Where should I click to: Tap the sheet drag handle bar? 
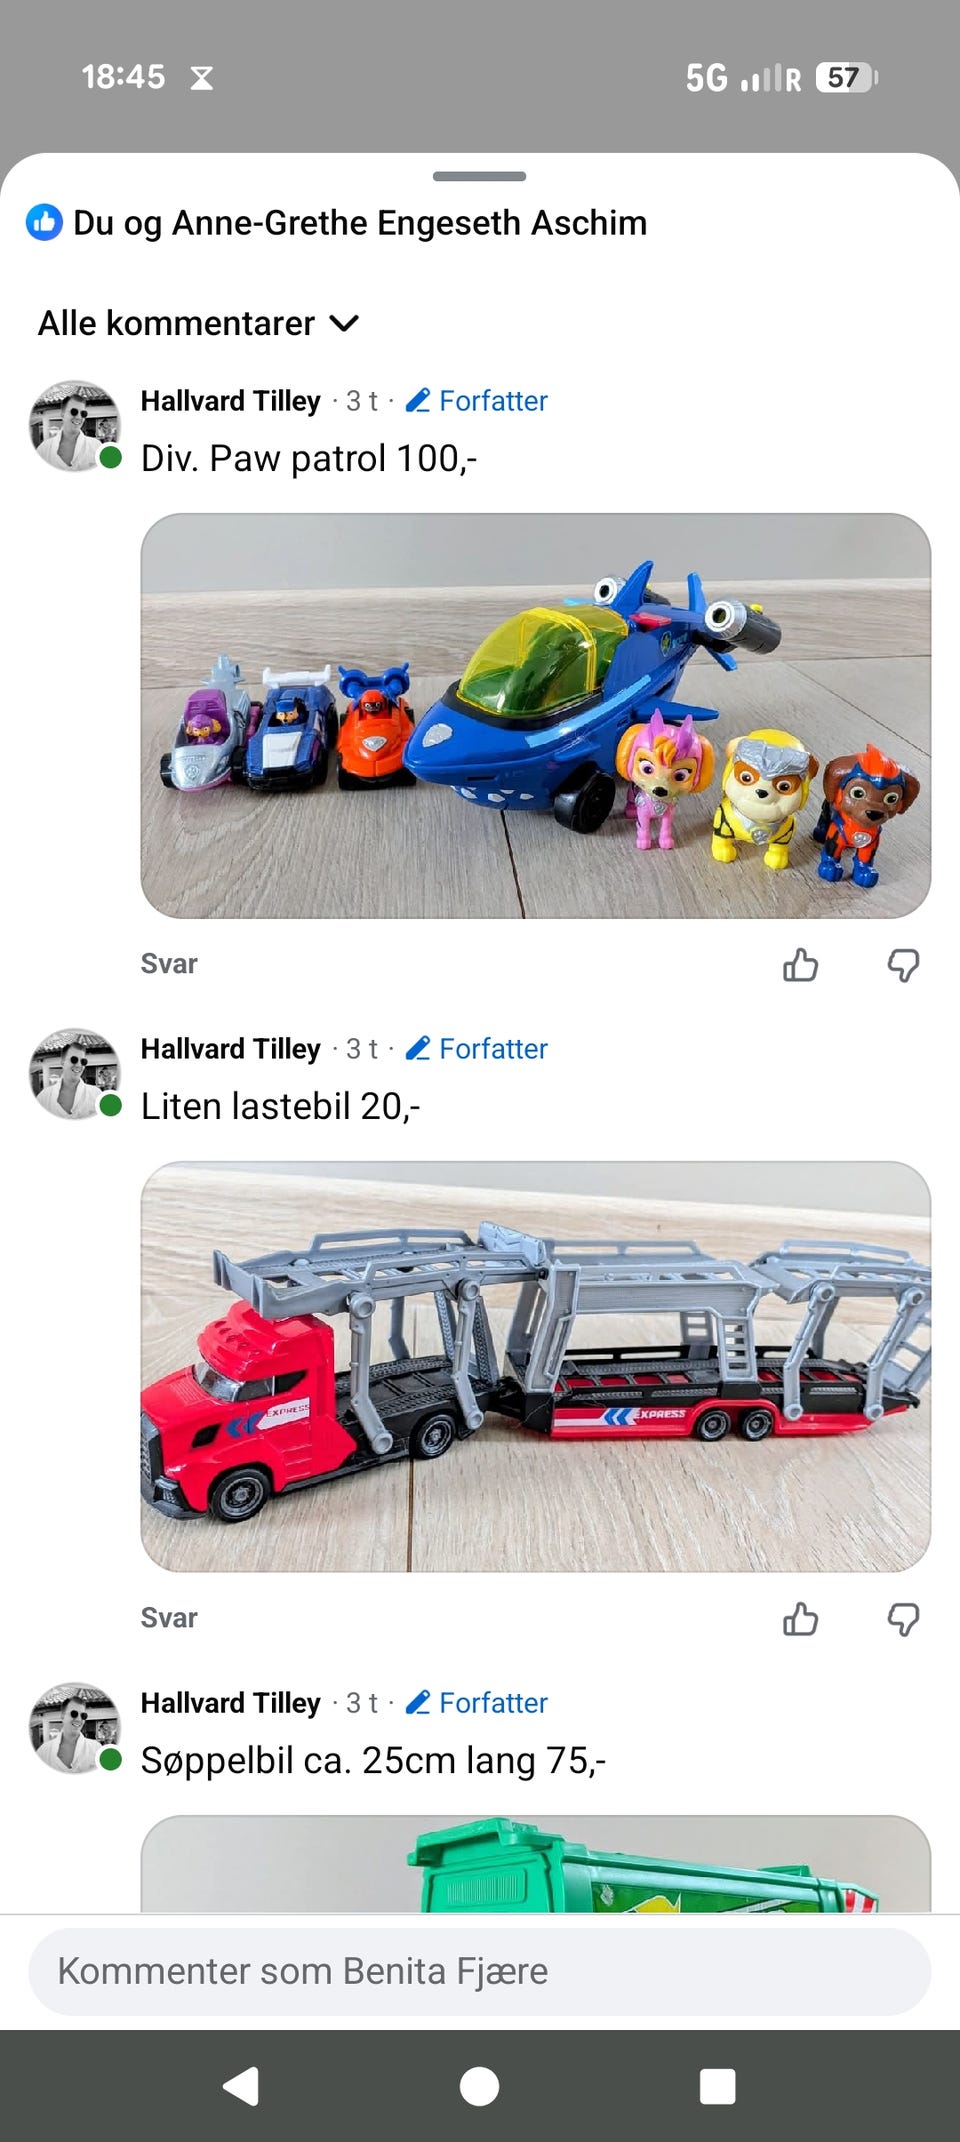click(479, 176)
